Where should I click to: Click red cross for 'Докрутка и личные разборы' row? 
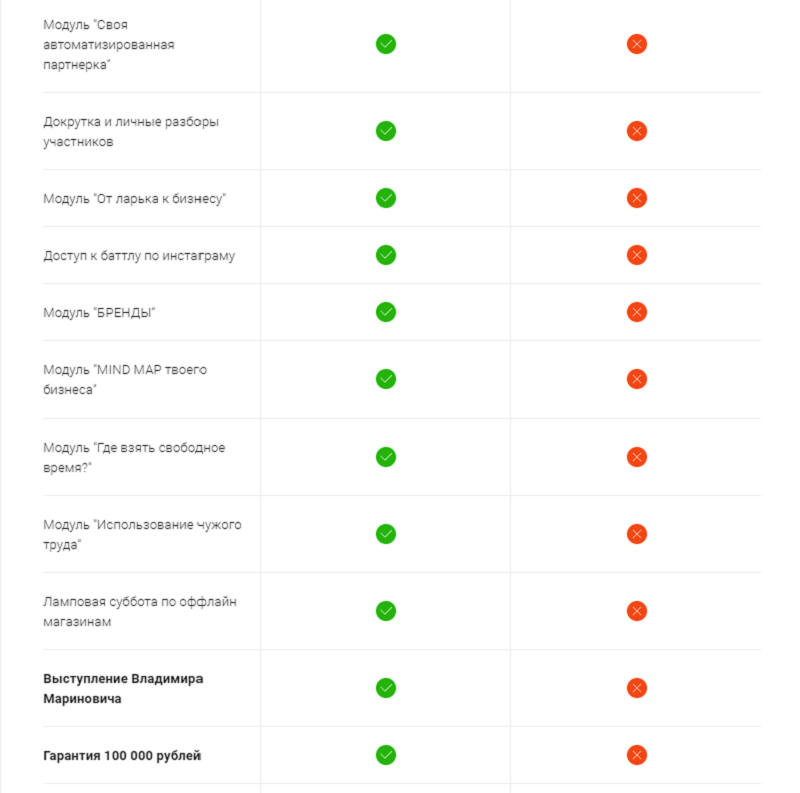click(x=636, y=131)
